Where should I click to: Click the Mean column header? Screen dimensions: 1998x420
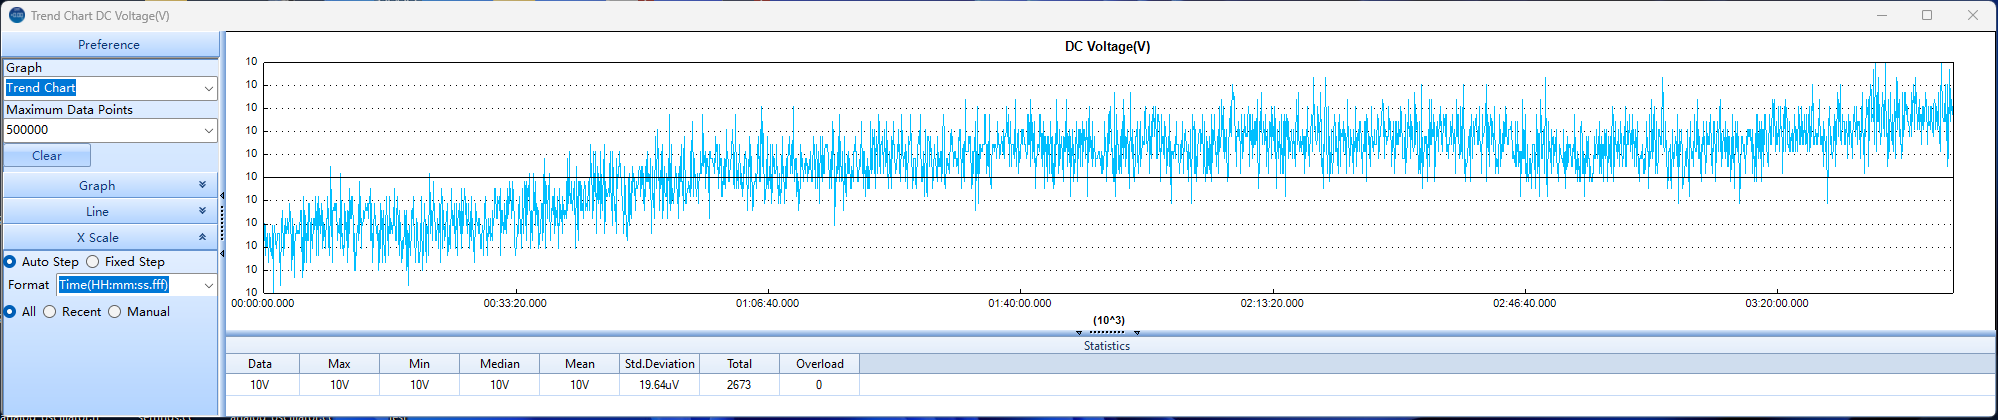[579, 364]
